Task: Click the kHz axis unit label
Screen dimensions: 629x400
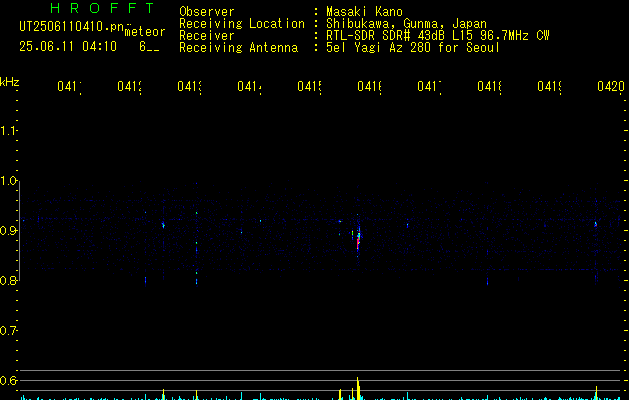Action: click(10, 82)
